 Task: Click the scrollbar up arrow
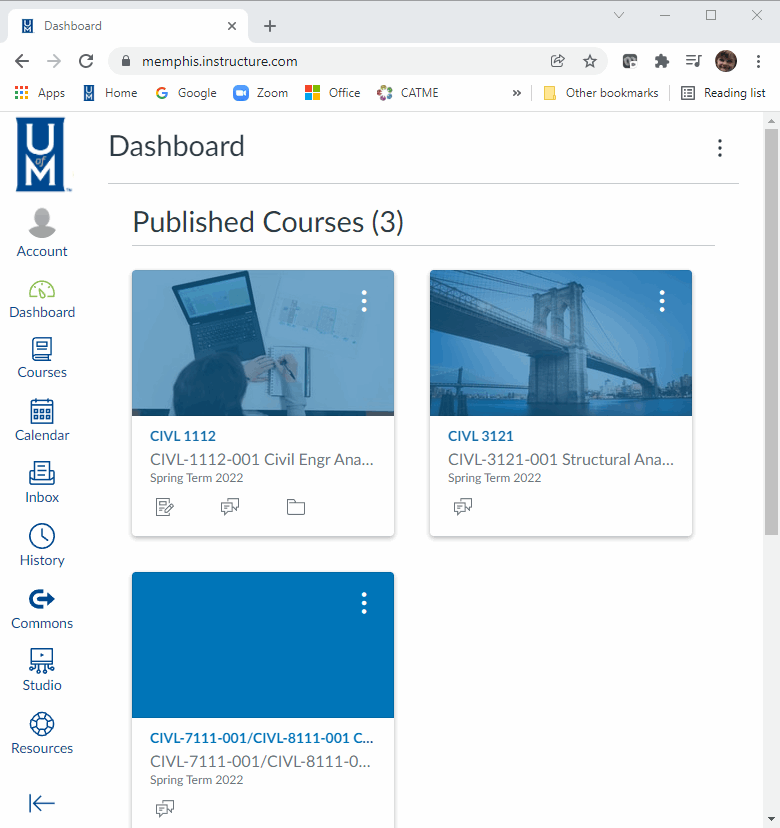772,121
